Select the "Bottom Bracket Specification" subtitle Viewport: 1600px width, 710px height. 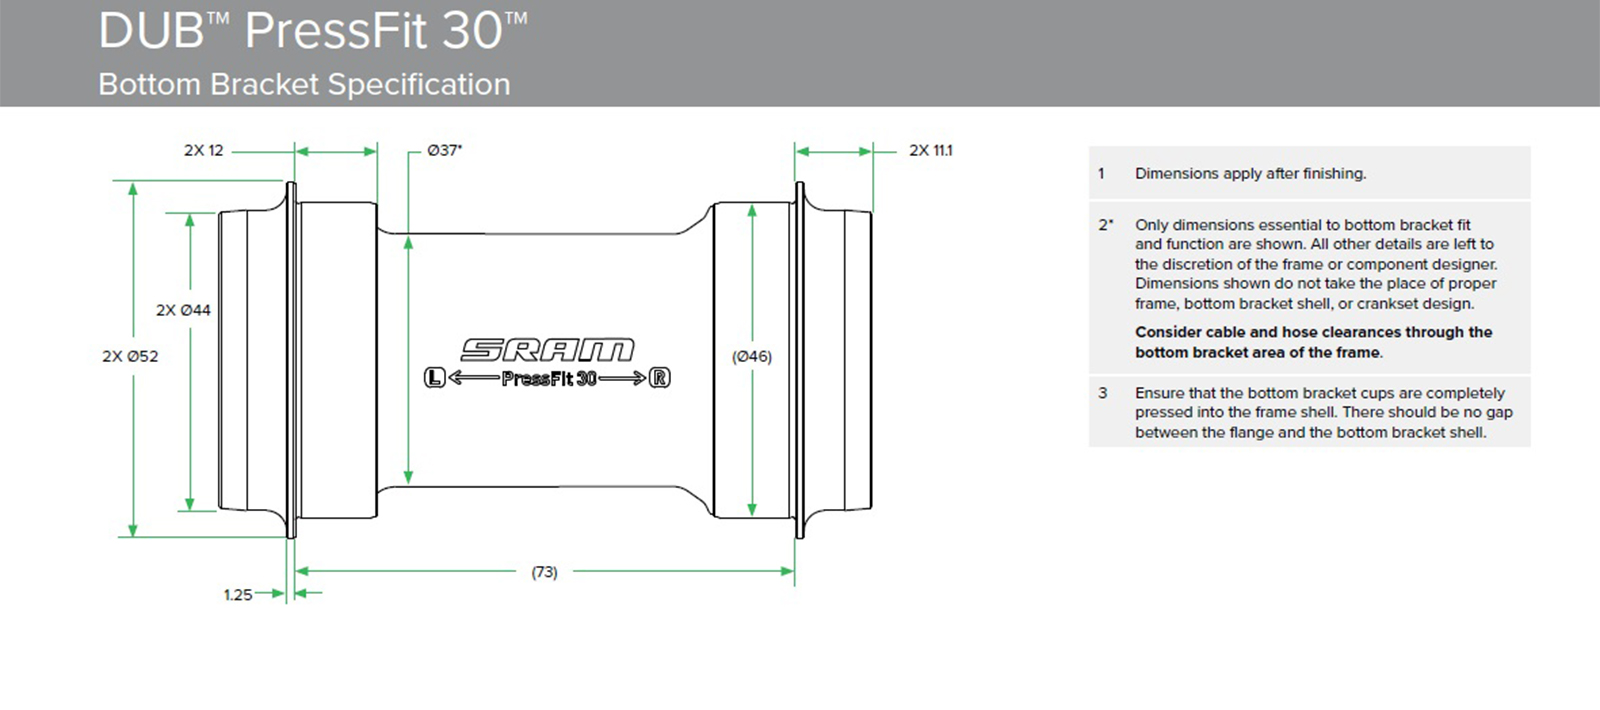[304, 85]
